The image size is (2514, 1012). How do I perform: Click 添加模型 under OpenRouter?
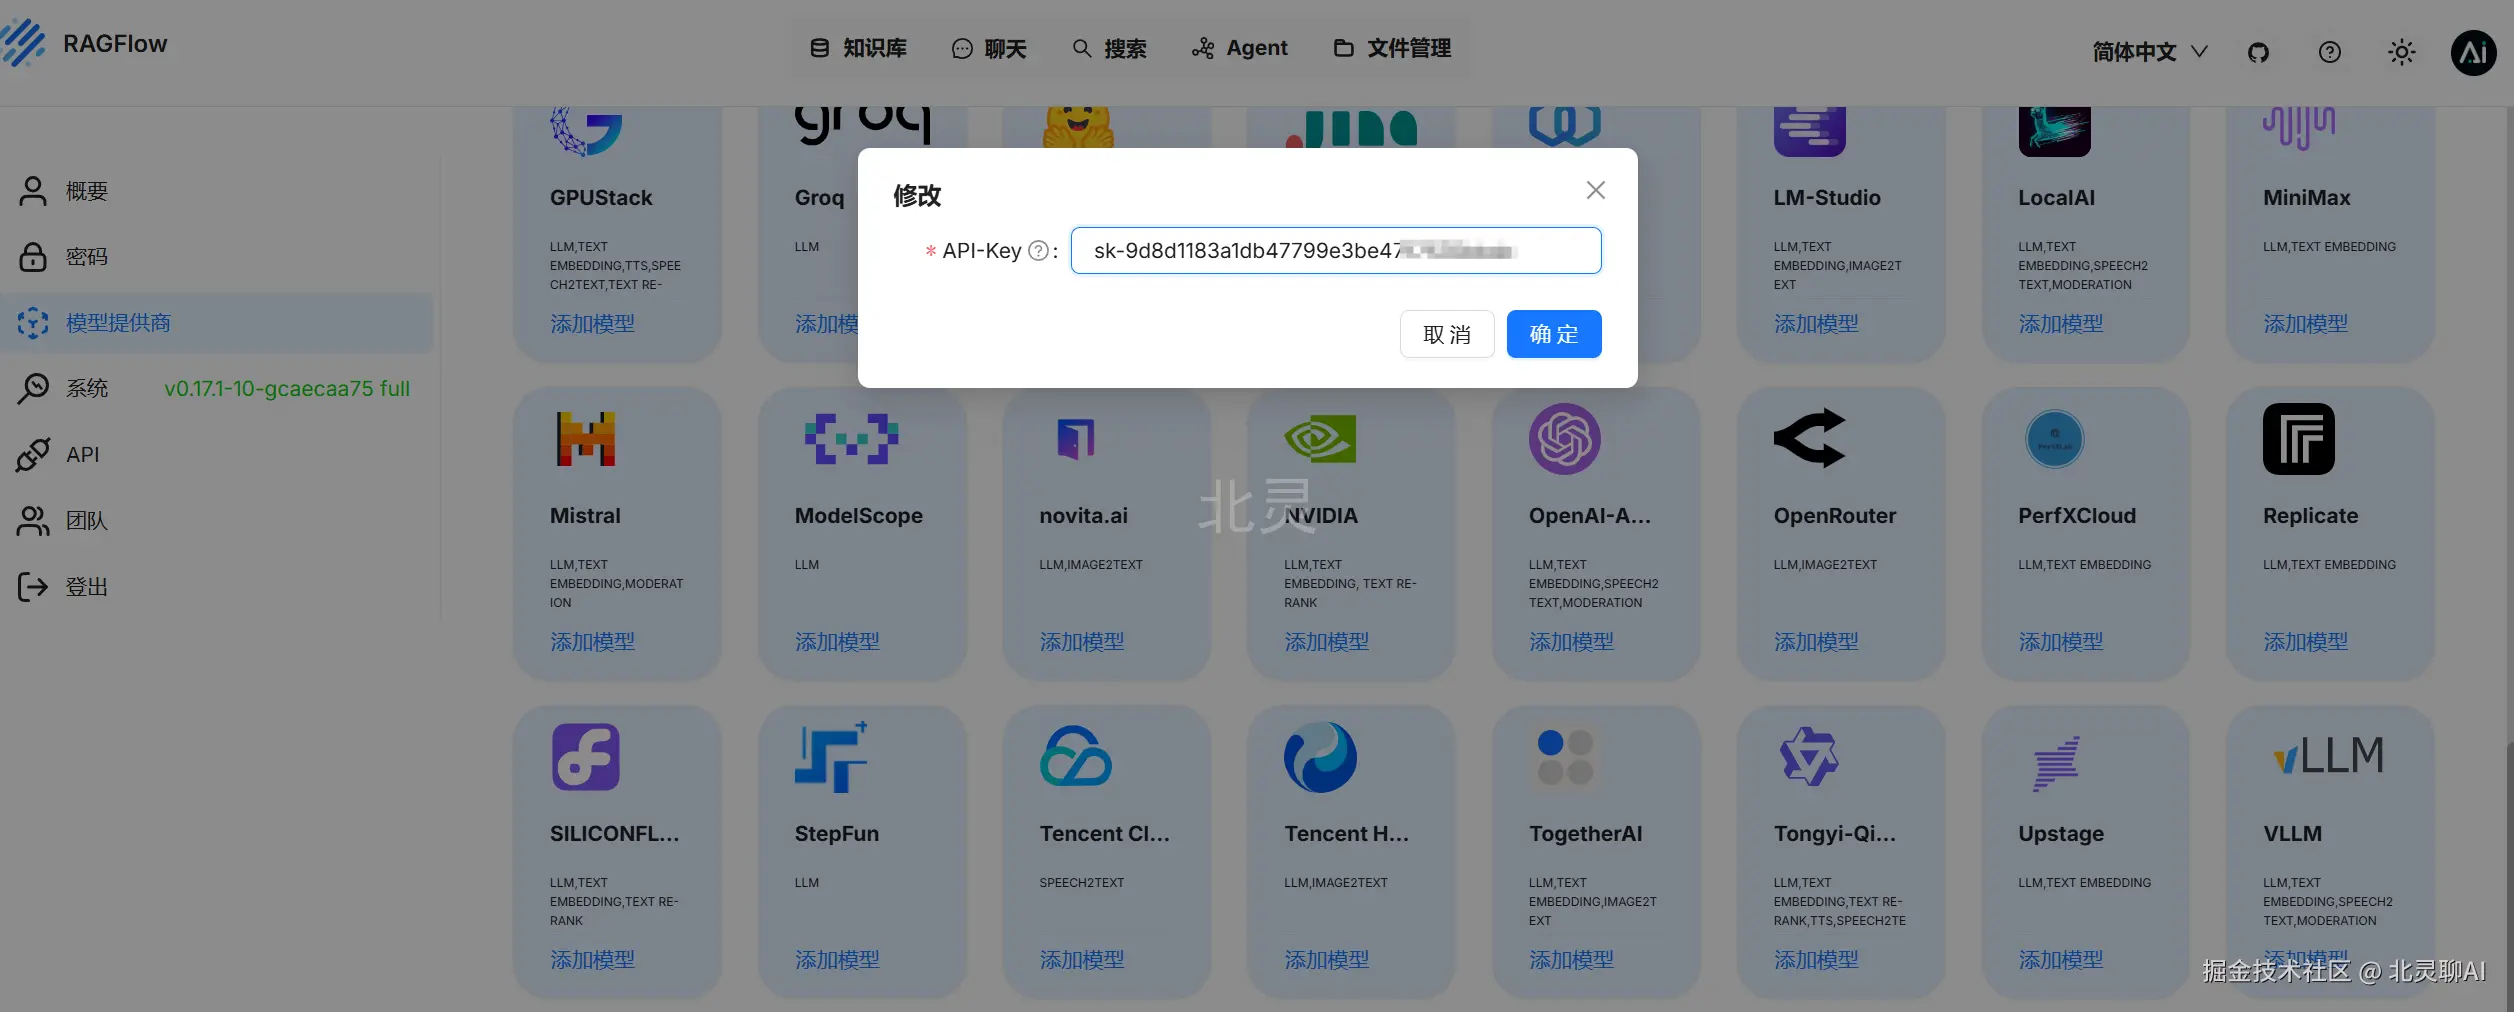click(x=1816, y=642)
